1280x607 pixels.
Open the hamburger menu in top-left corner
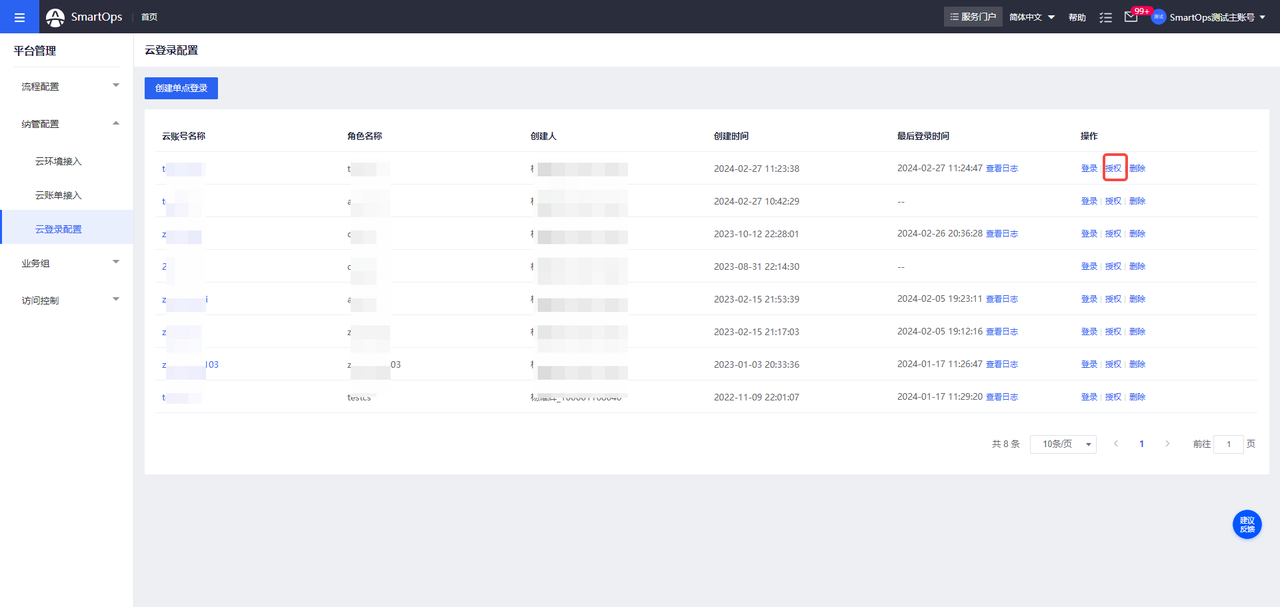click(19, 17)
